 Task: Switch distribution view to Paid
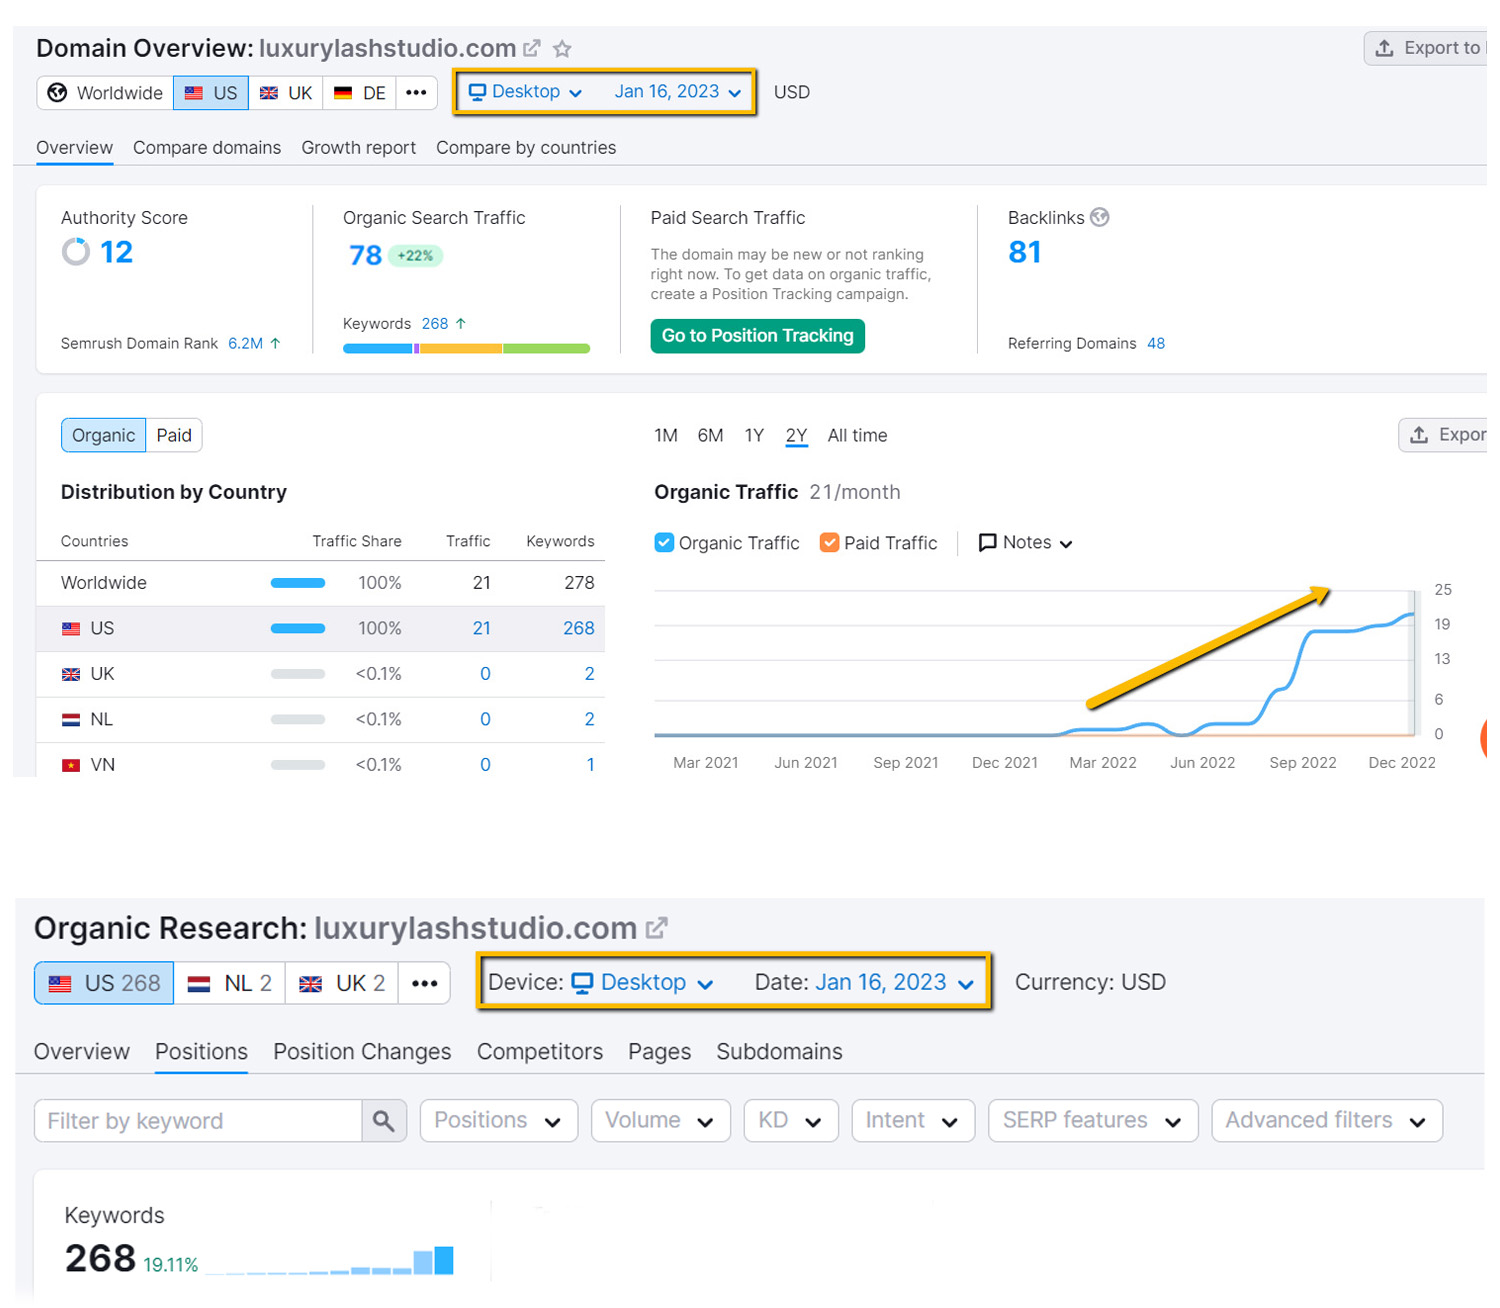(x=174, y=435)
